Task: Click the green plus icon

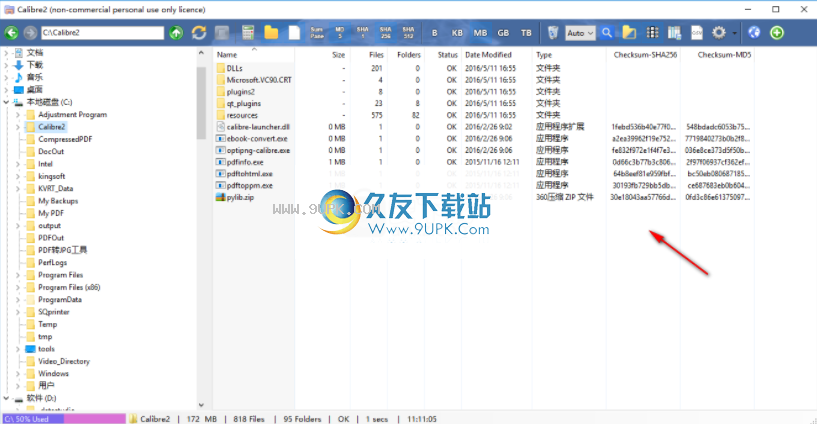Action: pos(777,33)
